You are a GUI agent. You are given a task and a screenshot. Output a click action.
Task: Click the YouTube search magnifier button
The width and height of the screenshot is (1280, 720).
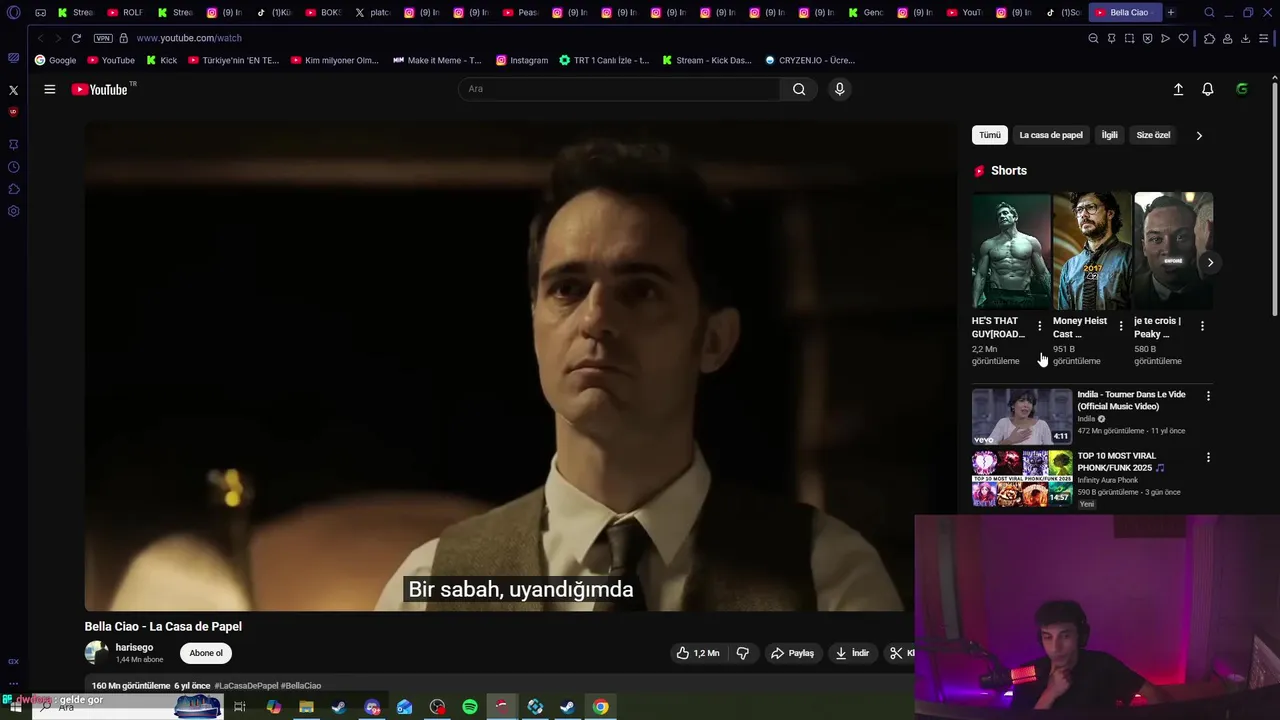pos(799,89)
